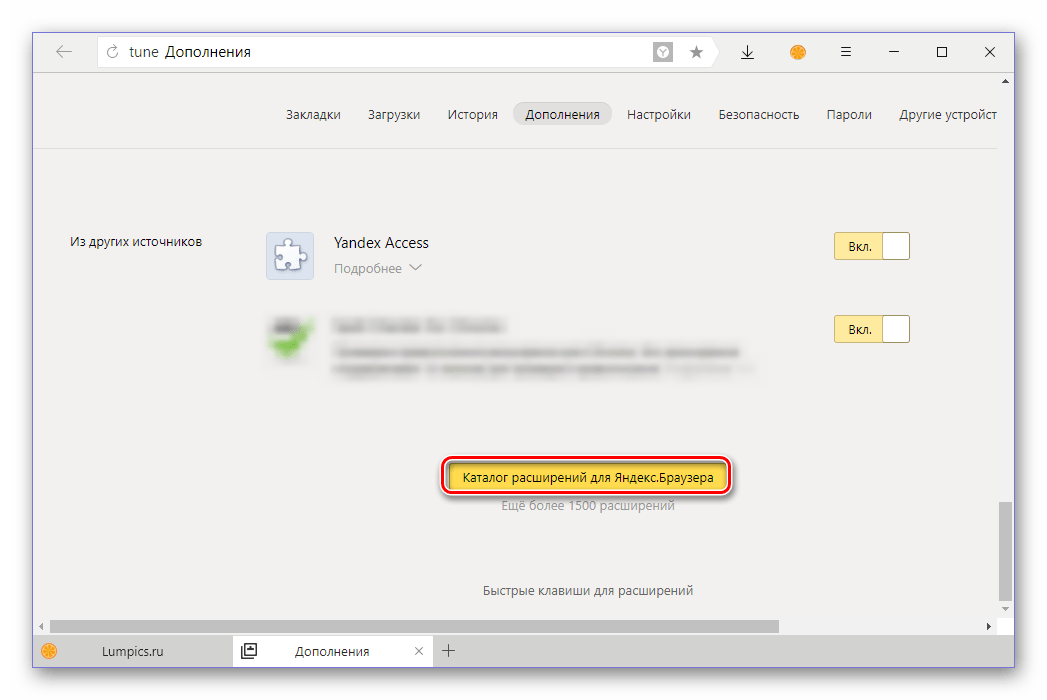1047x700 pixels.
Task: Click the vertical scrollbar thumb
Action: (1006, 552)
